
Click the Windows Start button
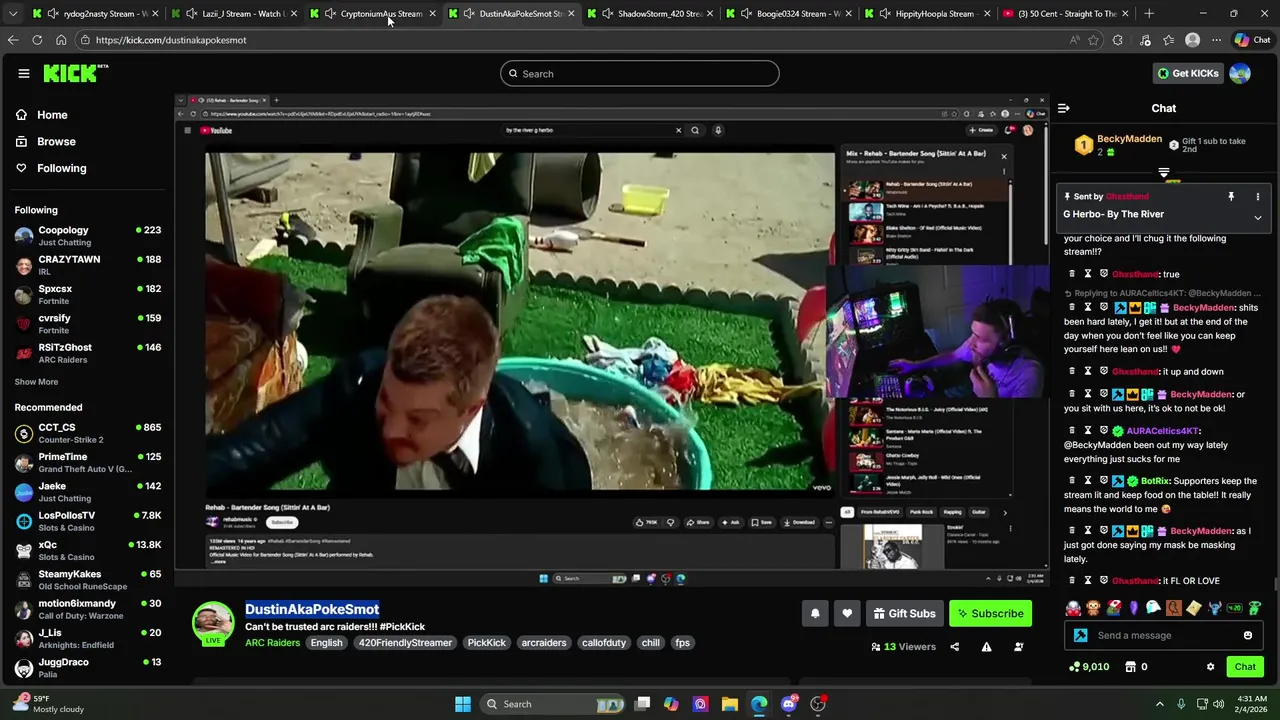tap(463, 704)
